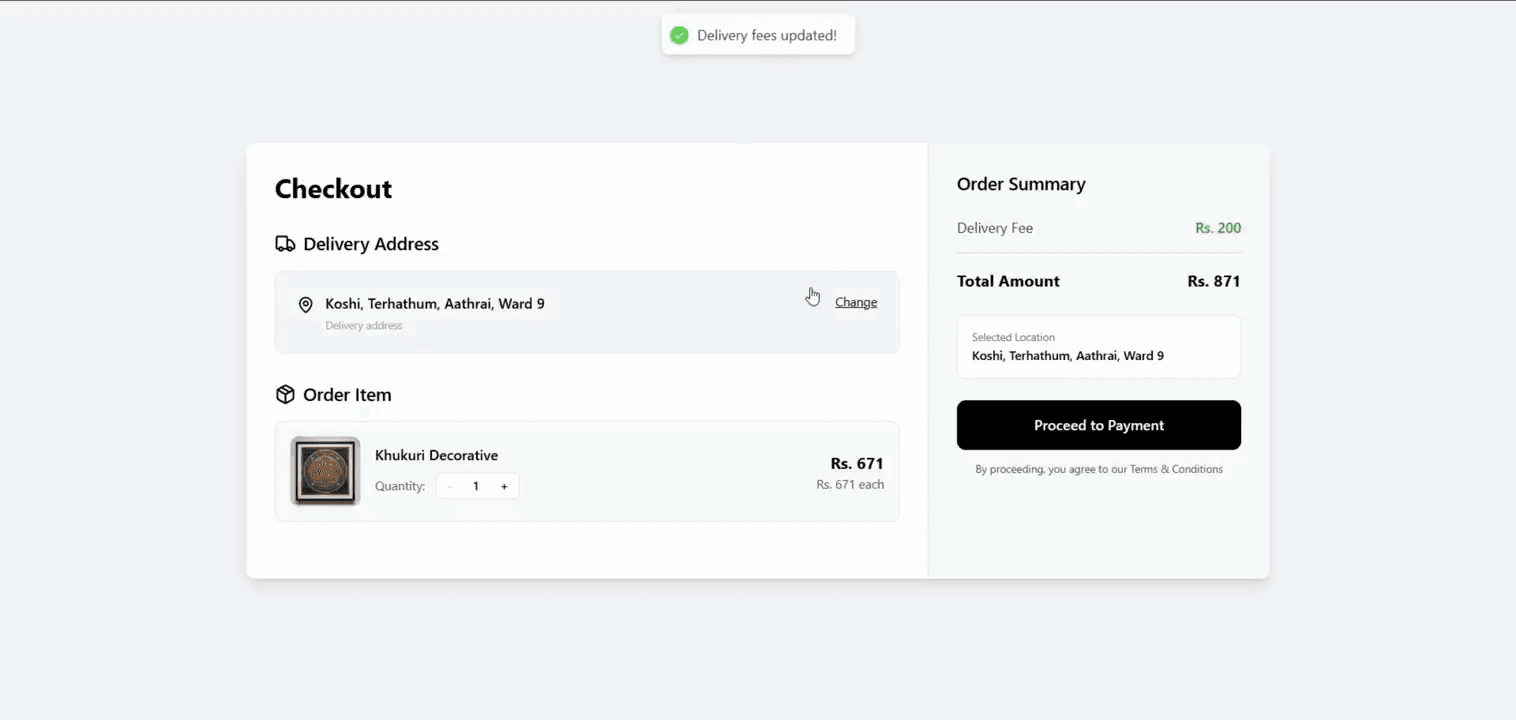Click the quantity value 1
The image size is (1516, 720).
click(x=476, y=487)
